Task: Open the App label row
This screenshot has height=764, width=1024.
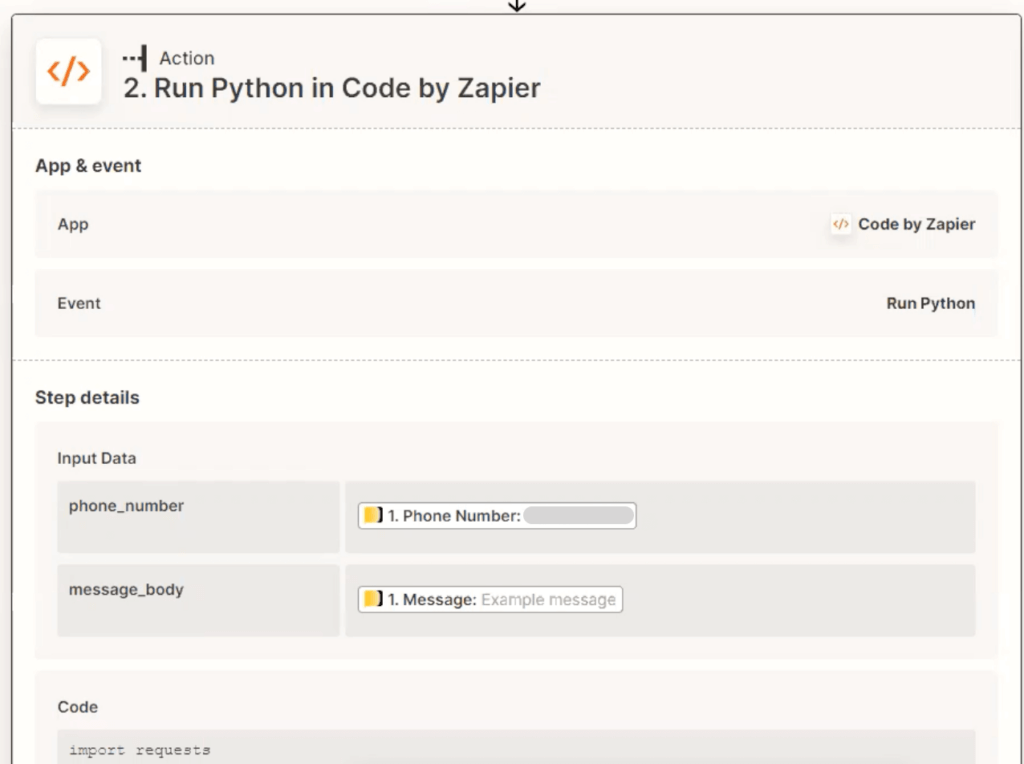Action: pyautogui.click(x=73, y=225)
